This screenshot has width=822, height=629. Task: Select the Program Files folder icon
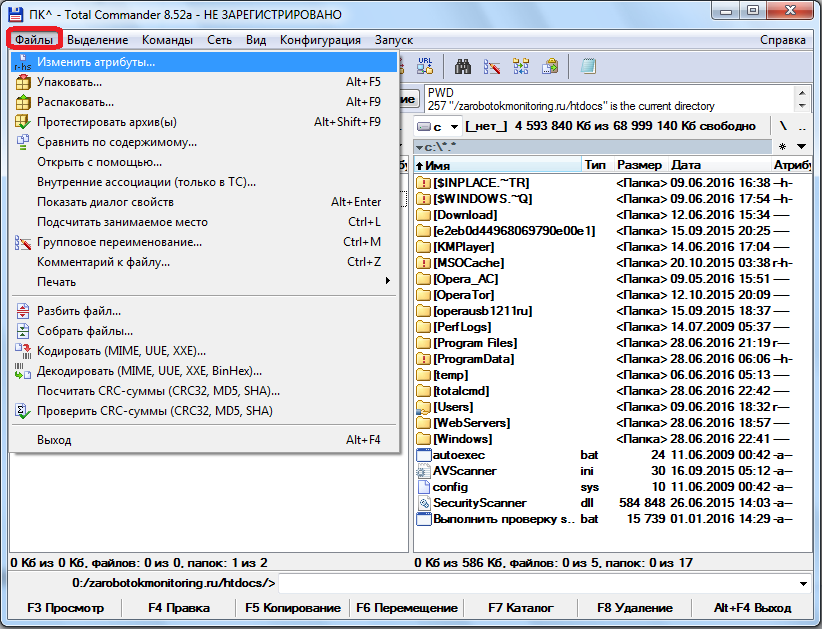(423, 343)
